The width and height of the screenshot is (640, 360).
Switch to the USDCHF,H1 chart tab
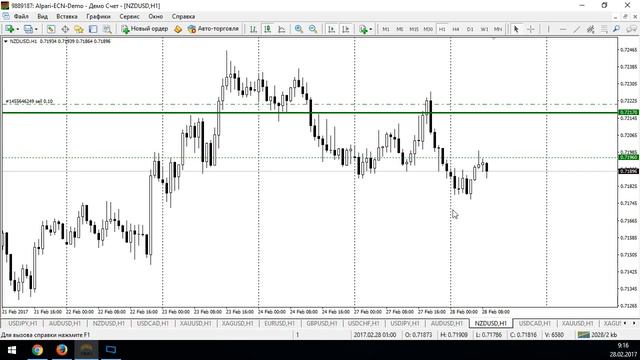(363, 323)
